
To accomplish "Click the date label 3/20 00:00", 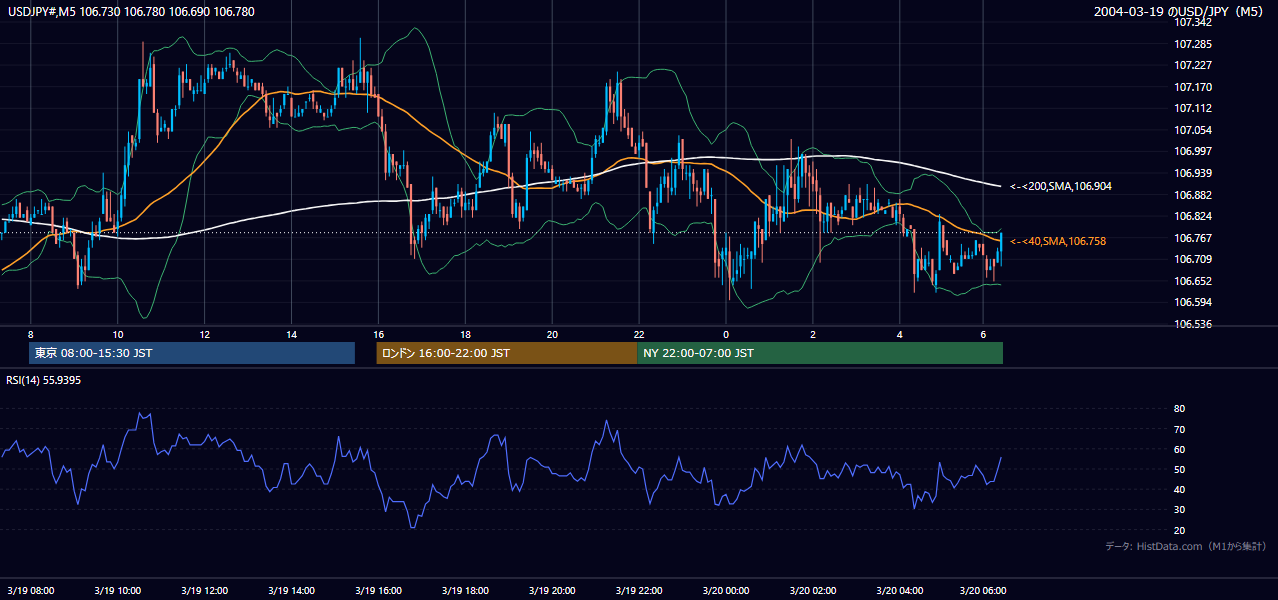I will pos(726,591).
